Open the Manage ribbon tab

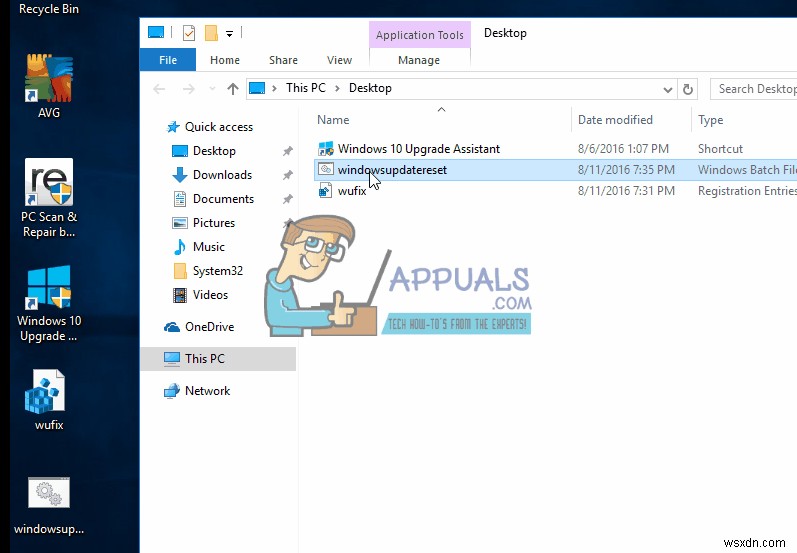click(x=419, y=60)
